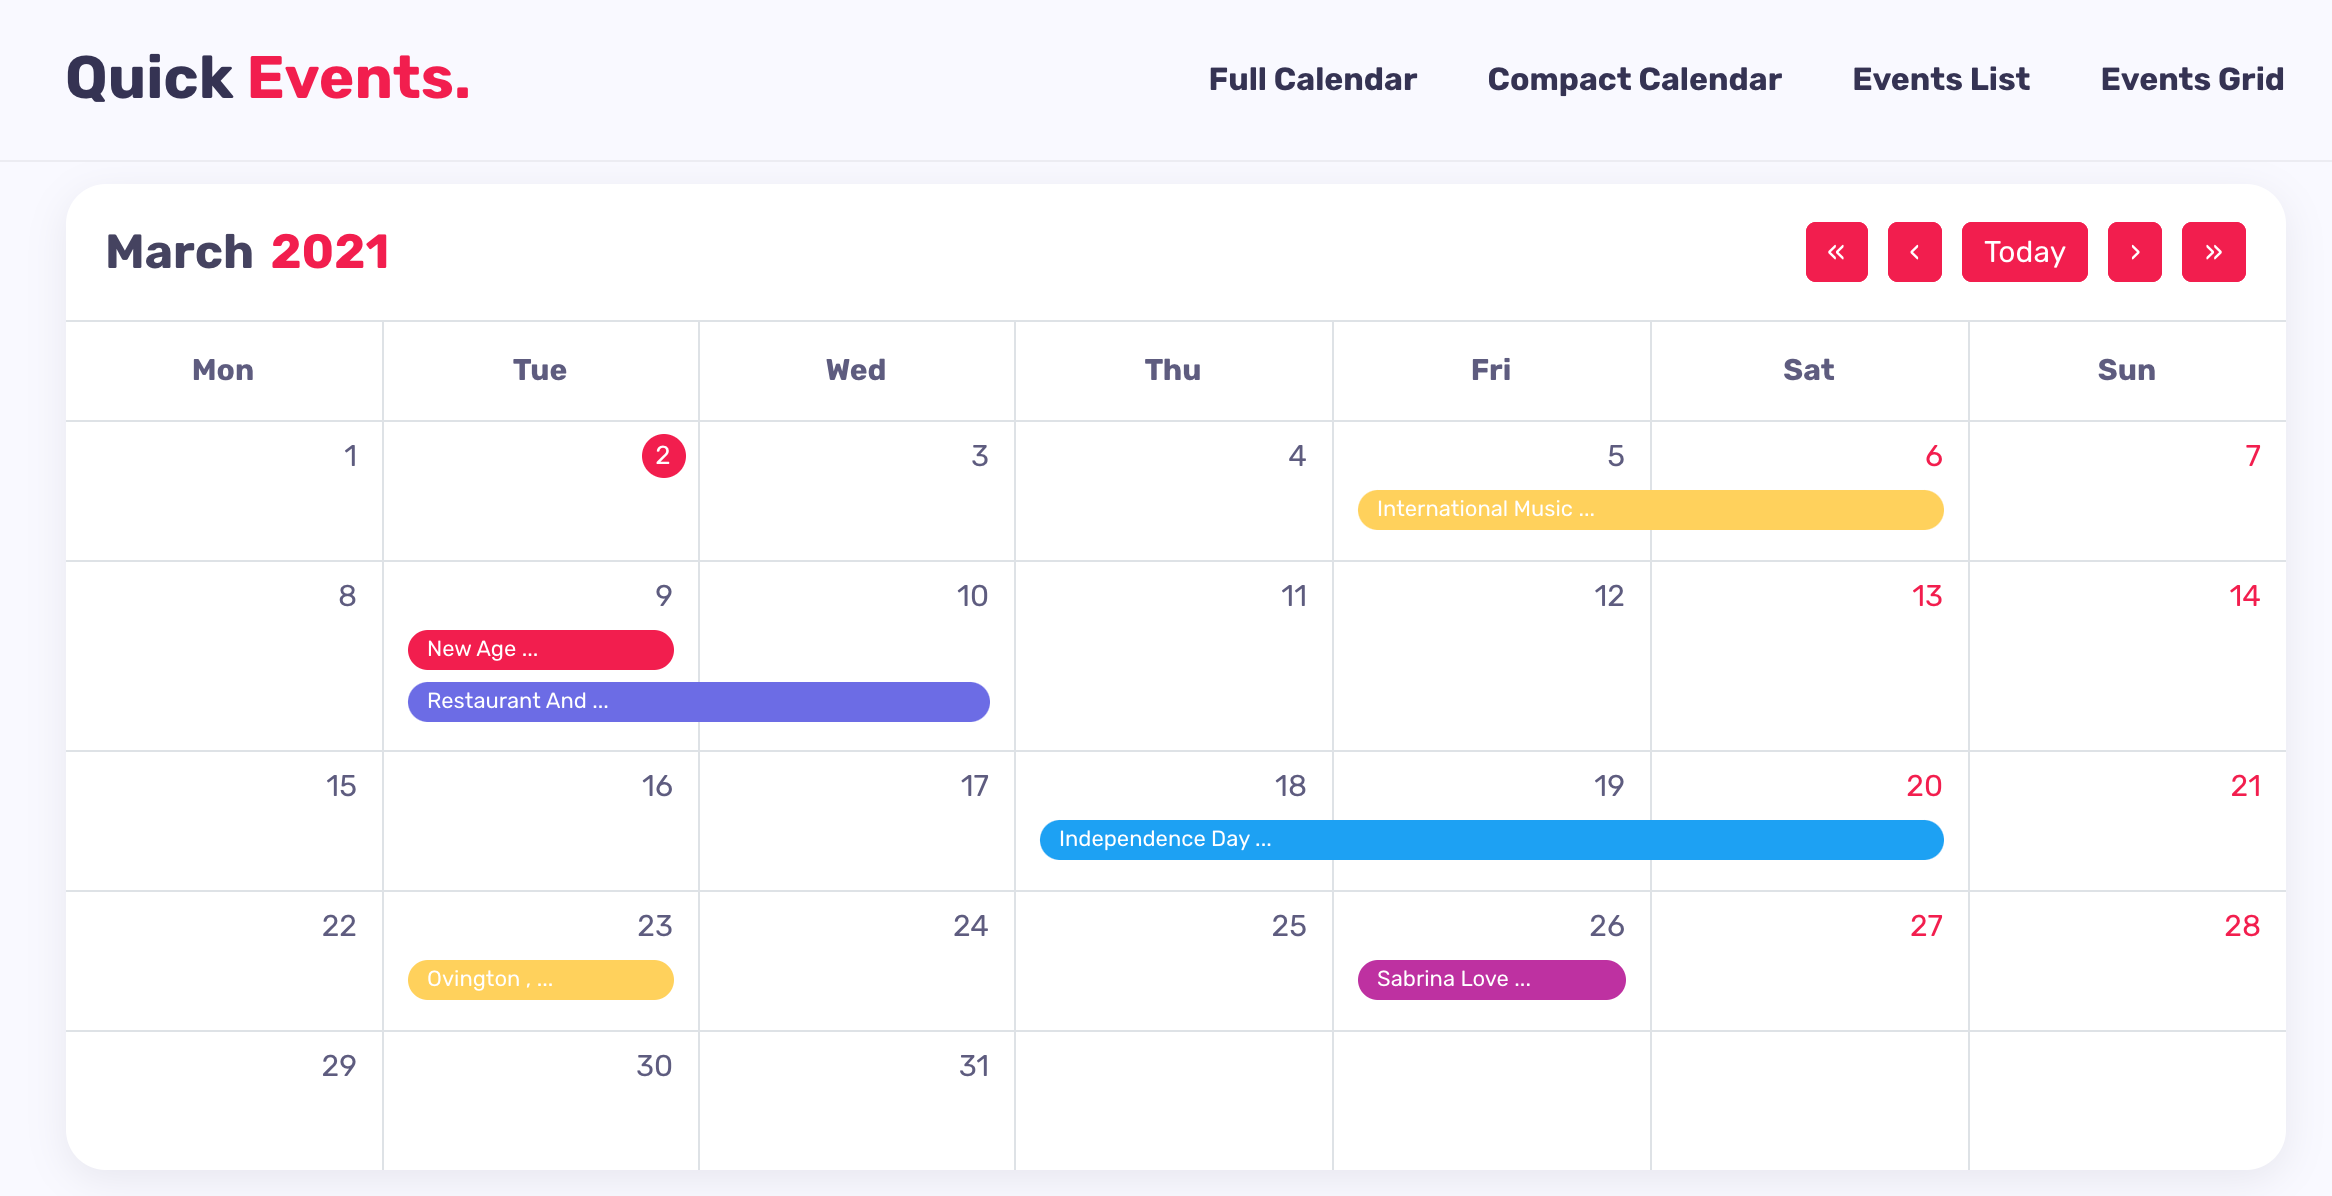This screenshot has height=1196, width=2332.
Task: Go to Events List page
Action: [x=1940, y=79]
